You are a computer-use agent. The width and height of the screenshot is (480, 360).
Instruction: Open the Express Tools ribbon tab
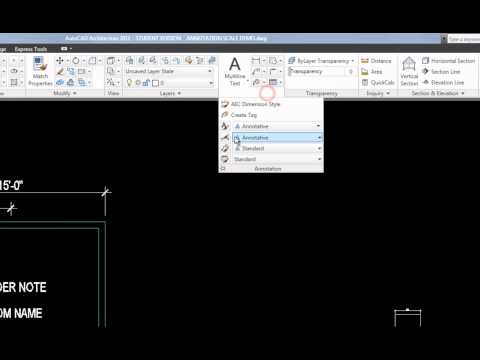pos(31,49)
